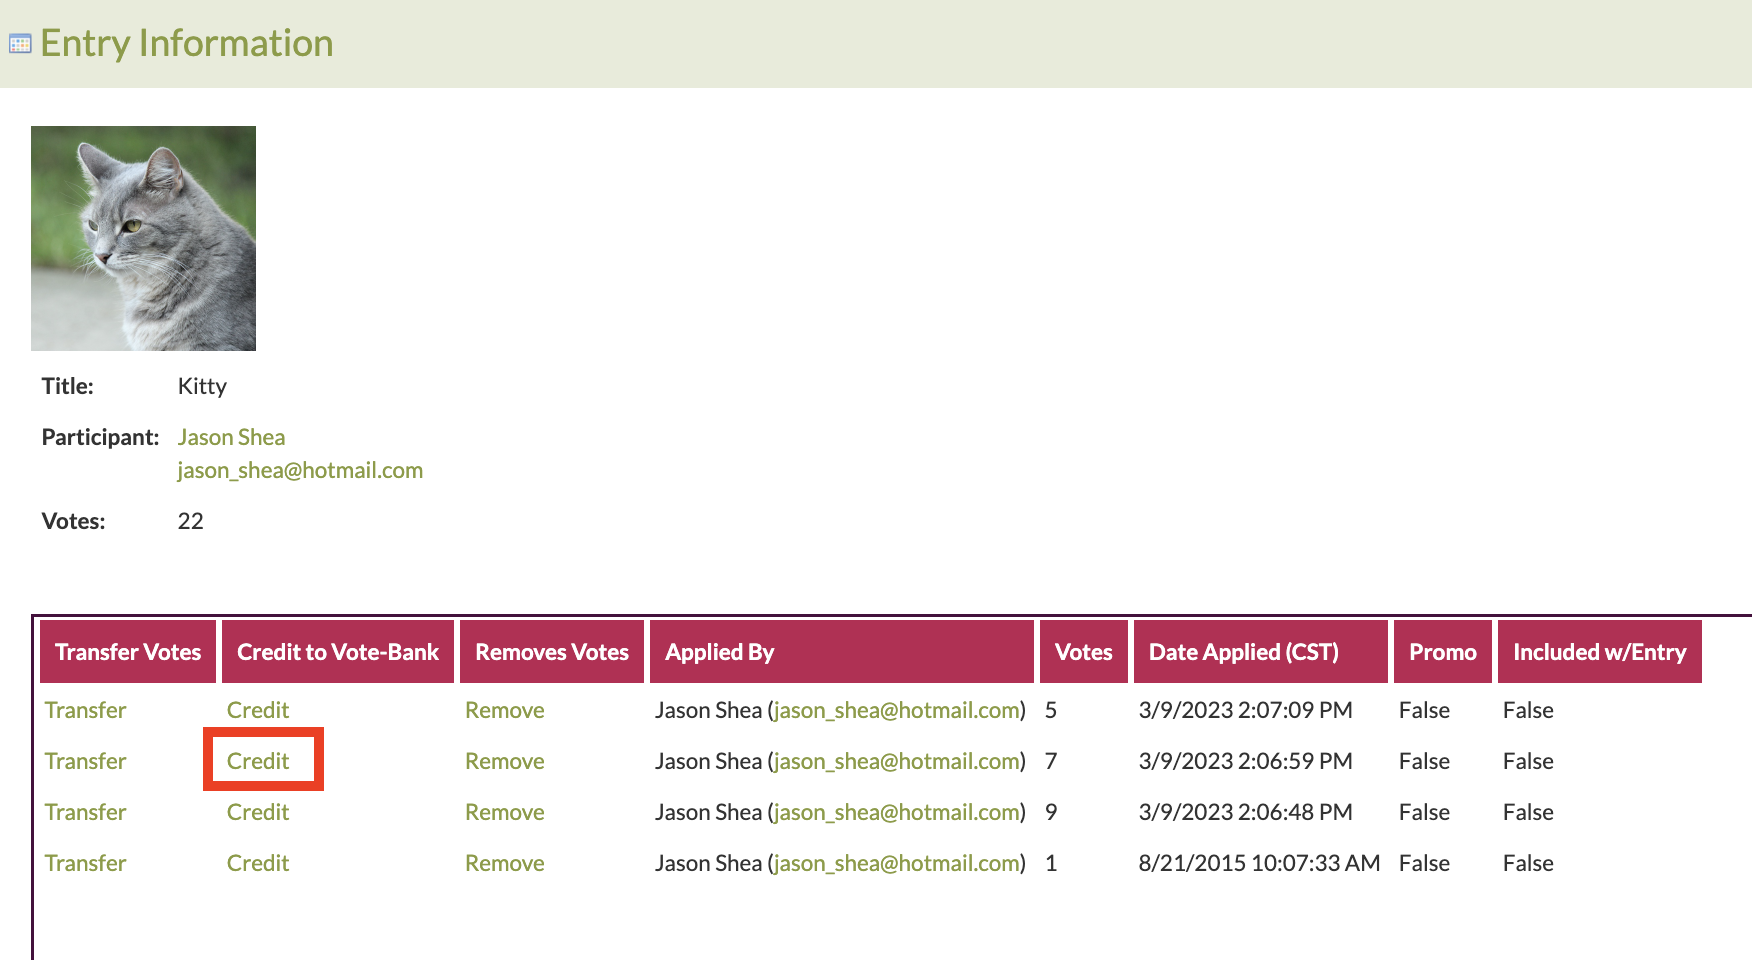Screen dimensions: 1752x960
Task: Click the Title: field label
Action: 68,386
